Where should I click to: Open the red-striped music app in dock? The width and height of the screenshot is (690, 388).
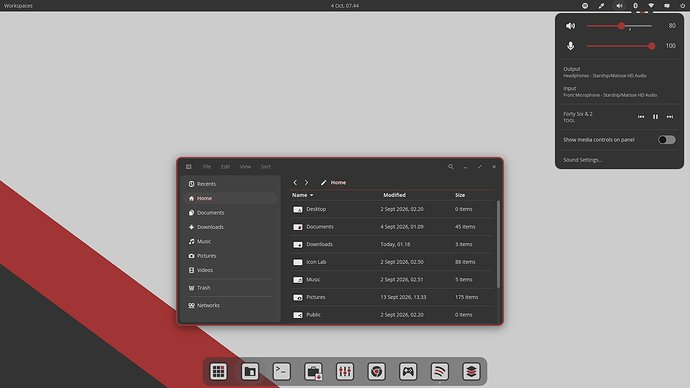440,371
